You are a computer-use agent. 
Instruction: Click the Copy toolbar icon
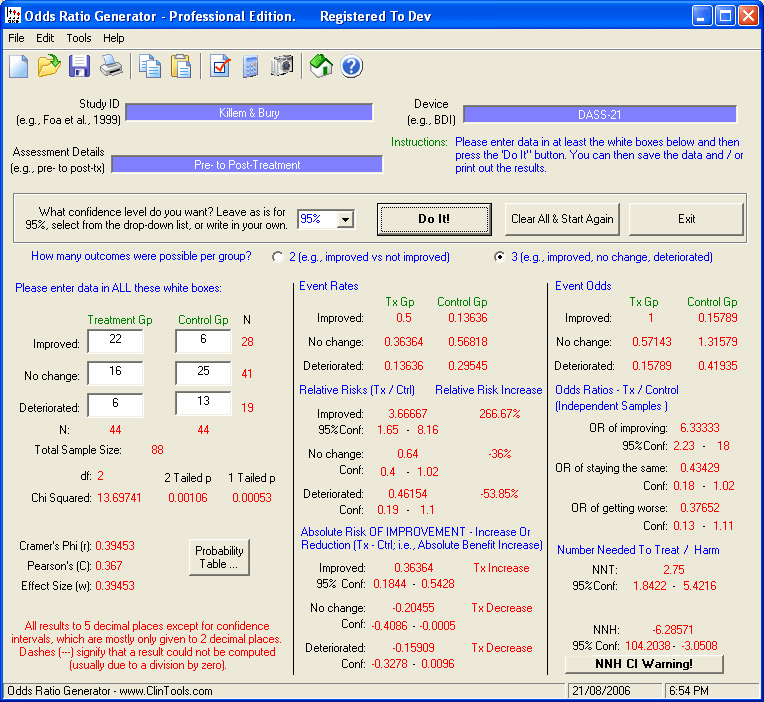pyautogui.click(x=150, y=67)
